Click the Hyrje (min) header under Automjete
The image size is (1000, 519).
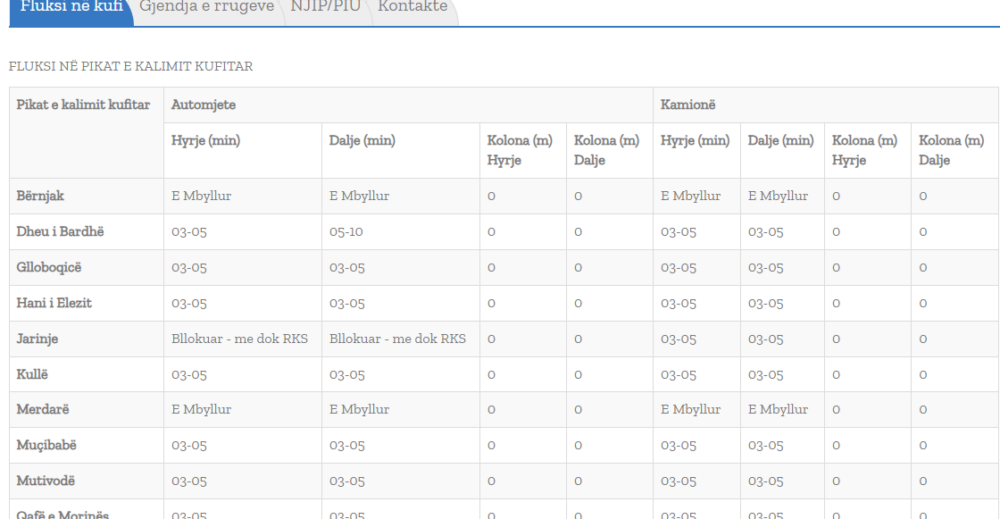pyautogui.click(x=207, y=141)
